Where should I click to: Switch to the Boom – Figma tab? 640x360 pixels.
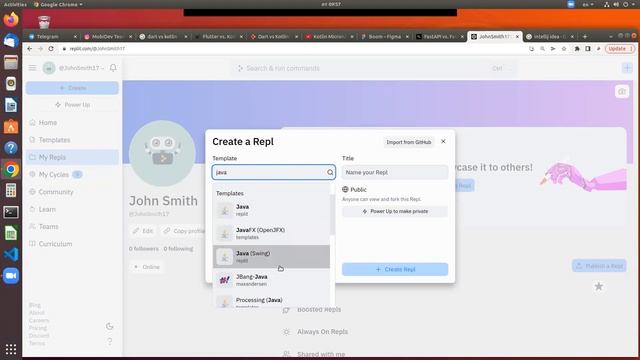(x=384, y=36)
